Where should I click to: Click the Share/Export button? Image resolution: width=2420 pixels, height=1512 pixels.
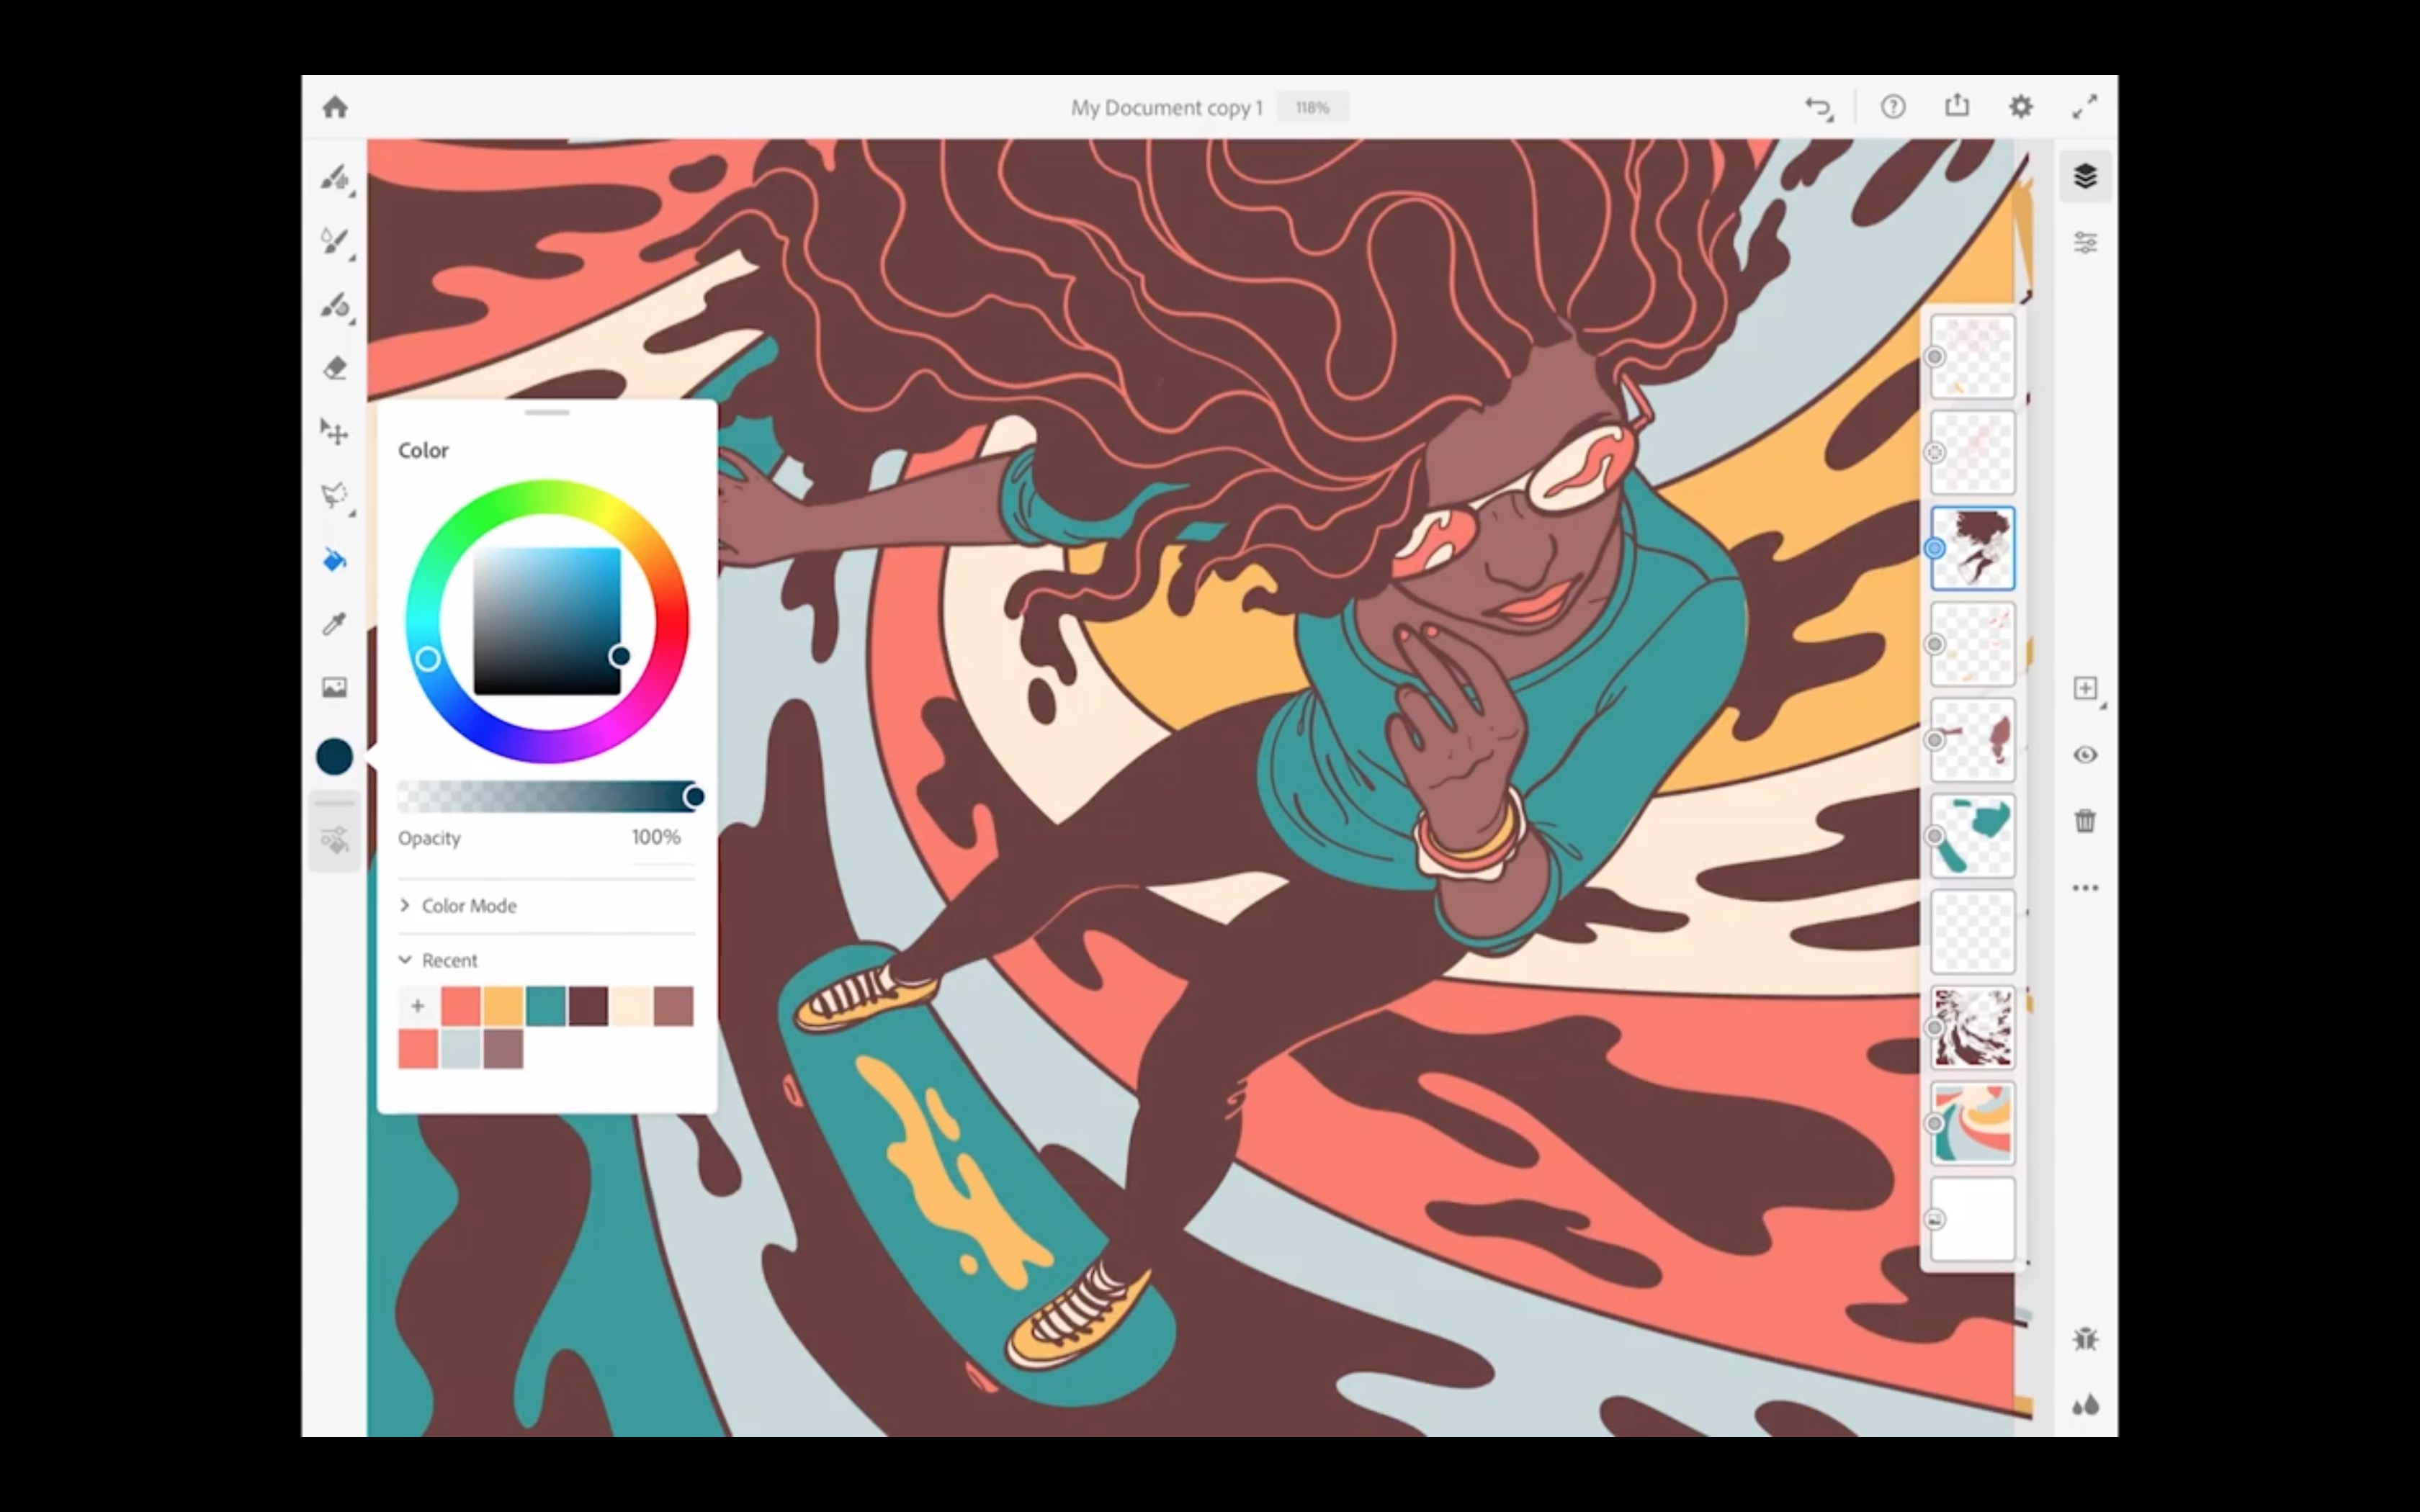pos(1957,108)
